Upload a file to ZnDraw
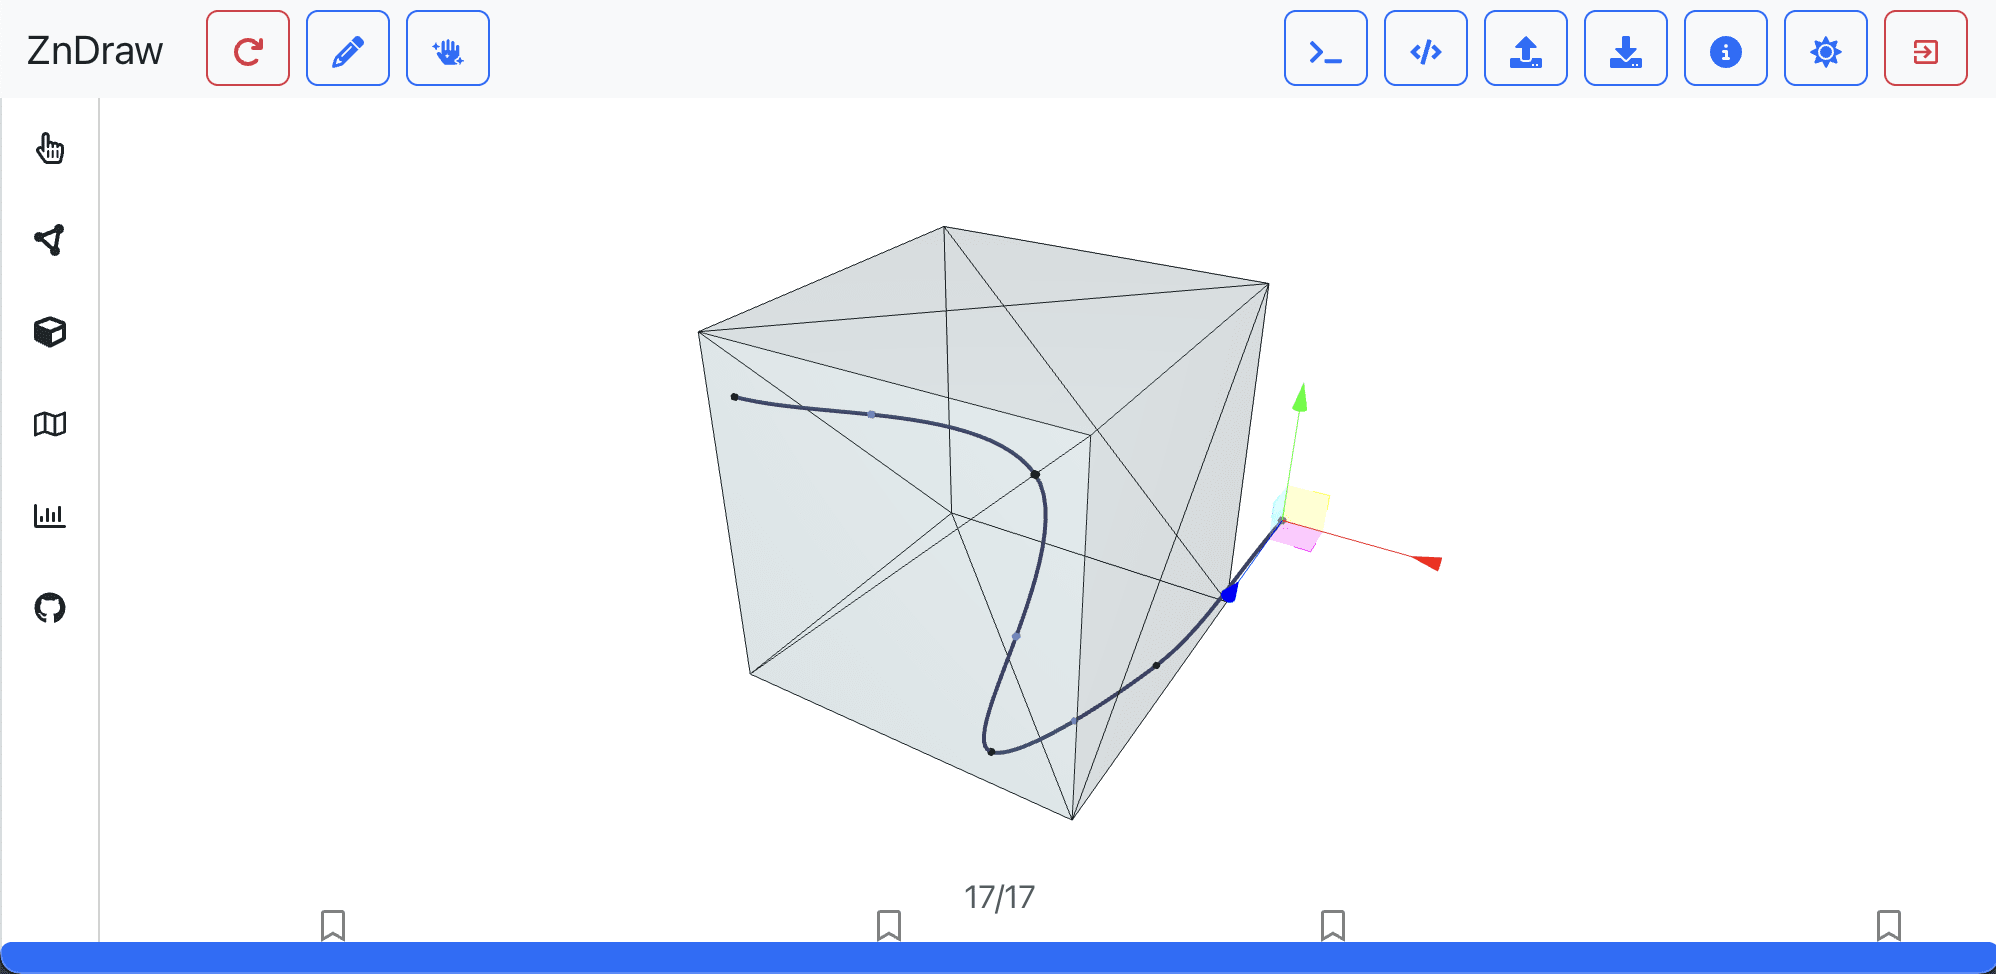Viewport: 1996px width, 974px height. pyautogui.click(x=1525, y=47)
